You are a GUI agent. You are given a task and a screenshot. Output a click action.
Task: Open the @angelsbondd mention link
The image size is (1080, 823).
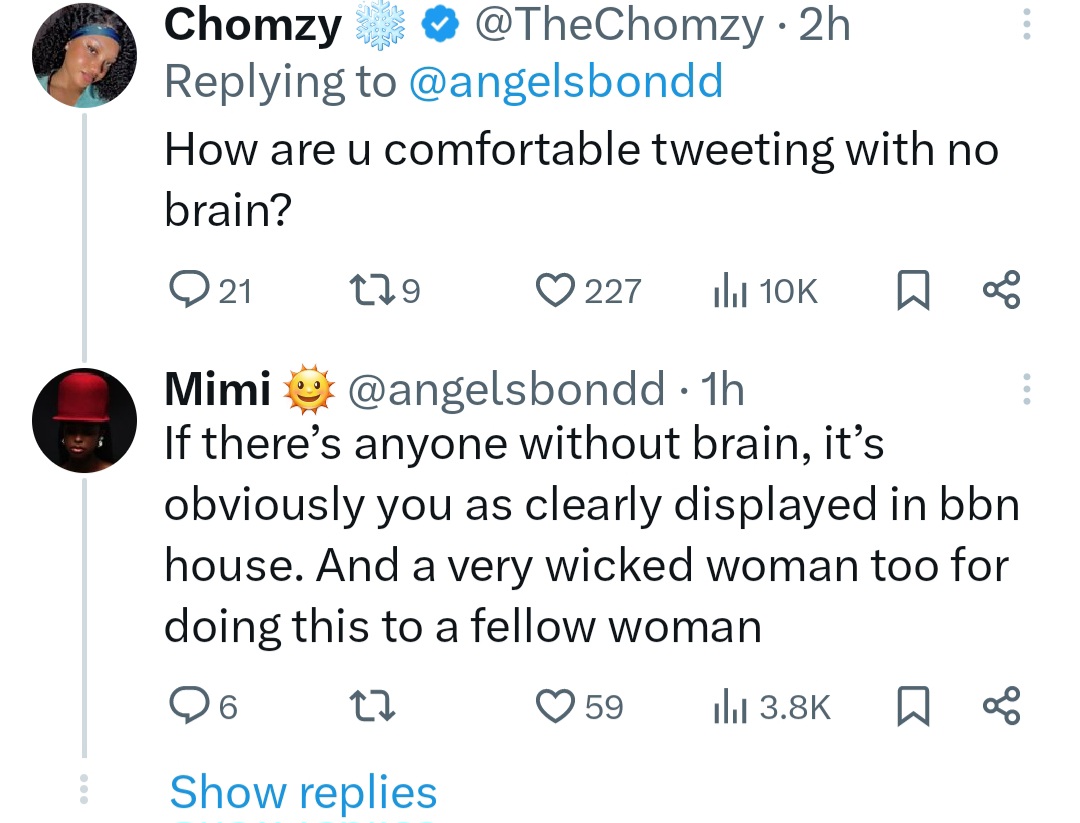point(566,82)
